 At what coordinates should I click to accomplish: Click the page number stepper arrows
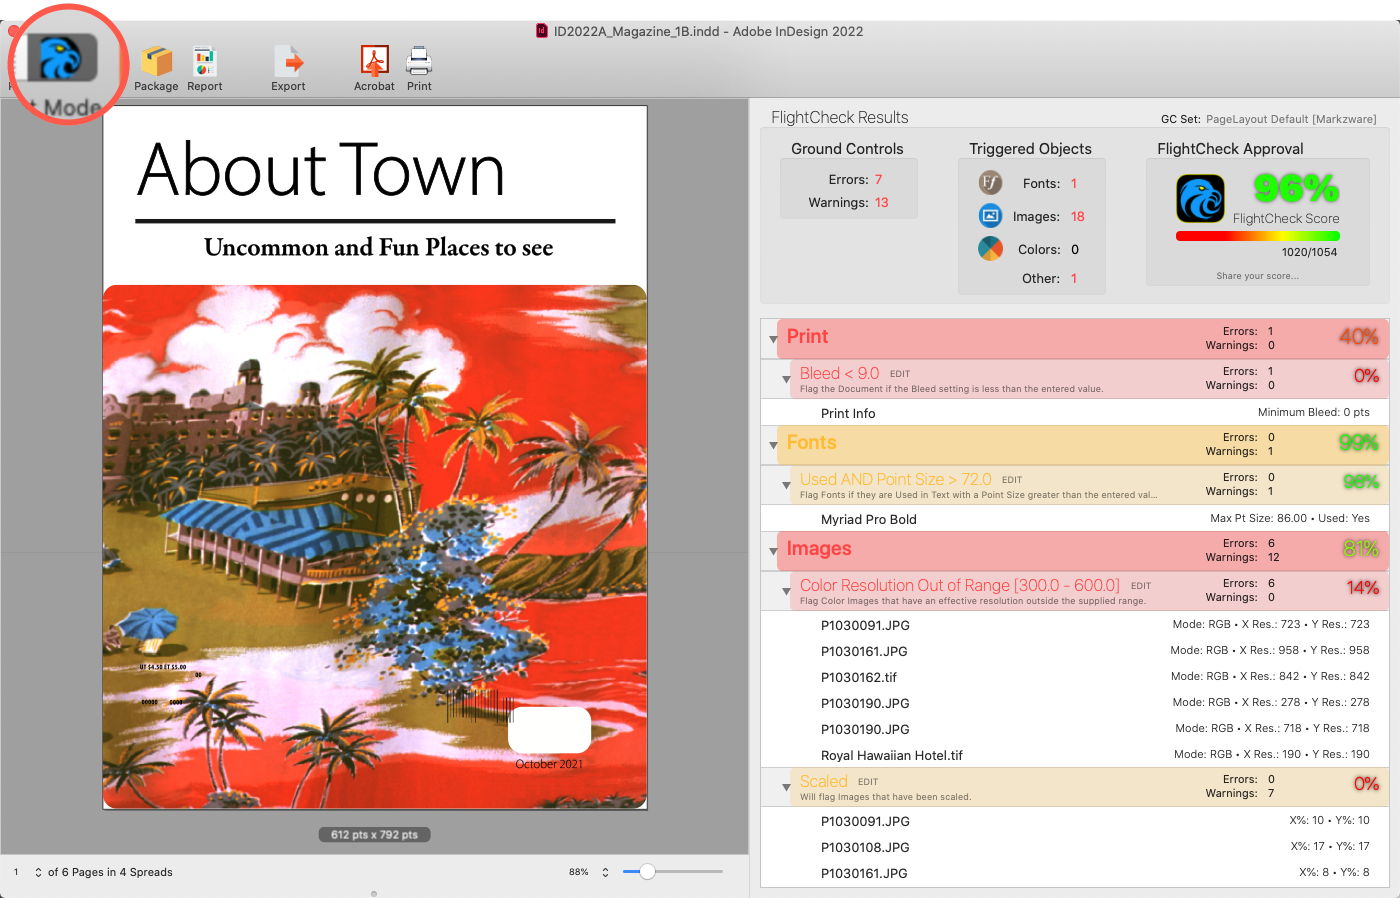pos(38,872)
